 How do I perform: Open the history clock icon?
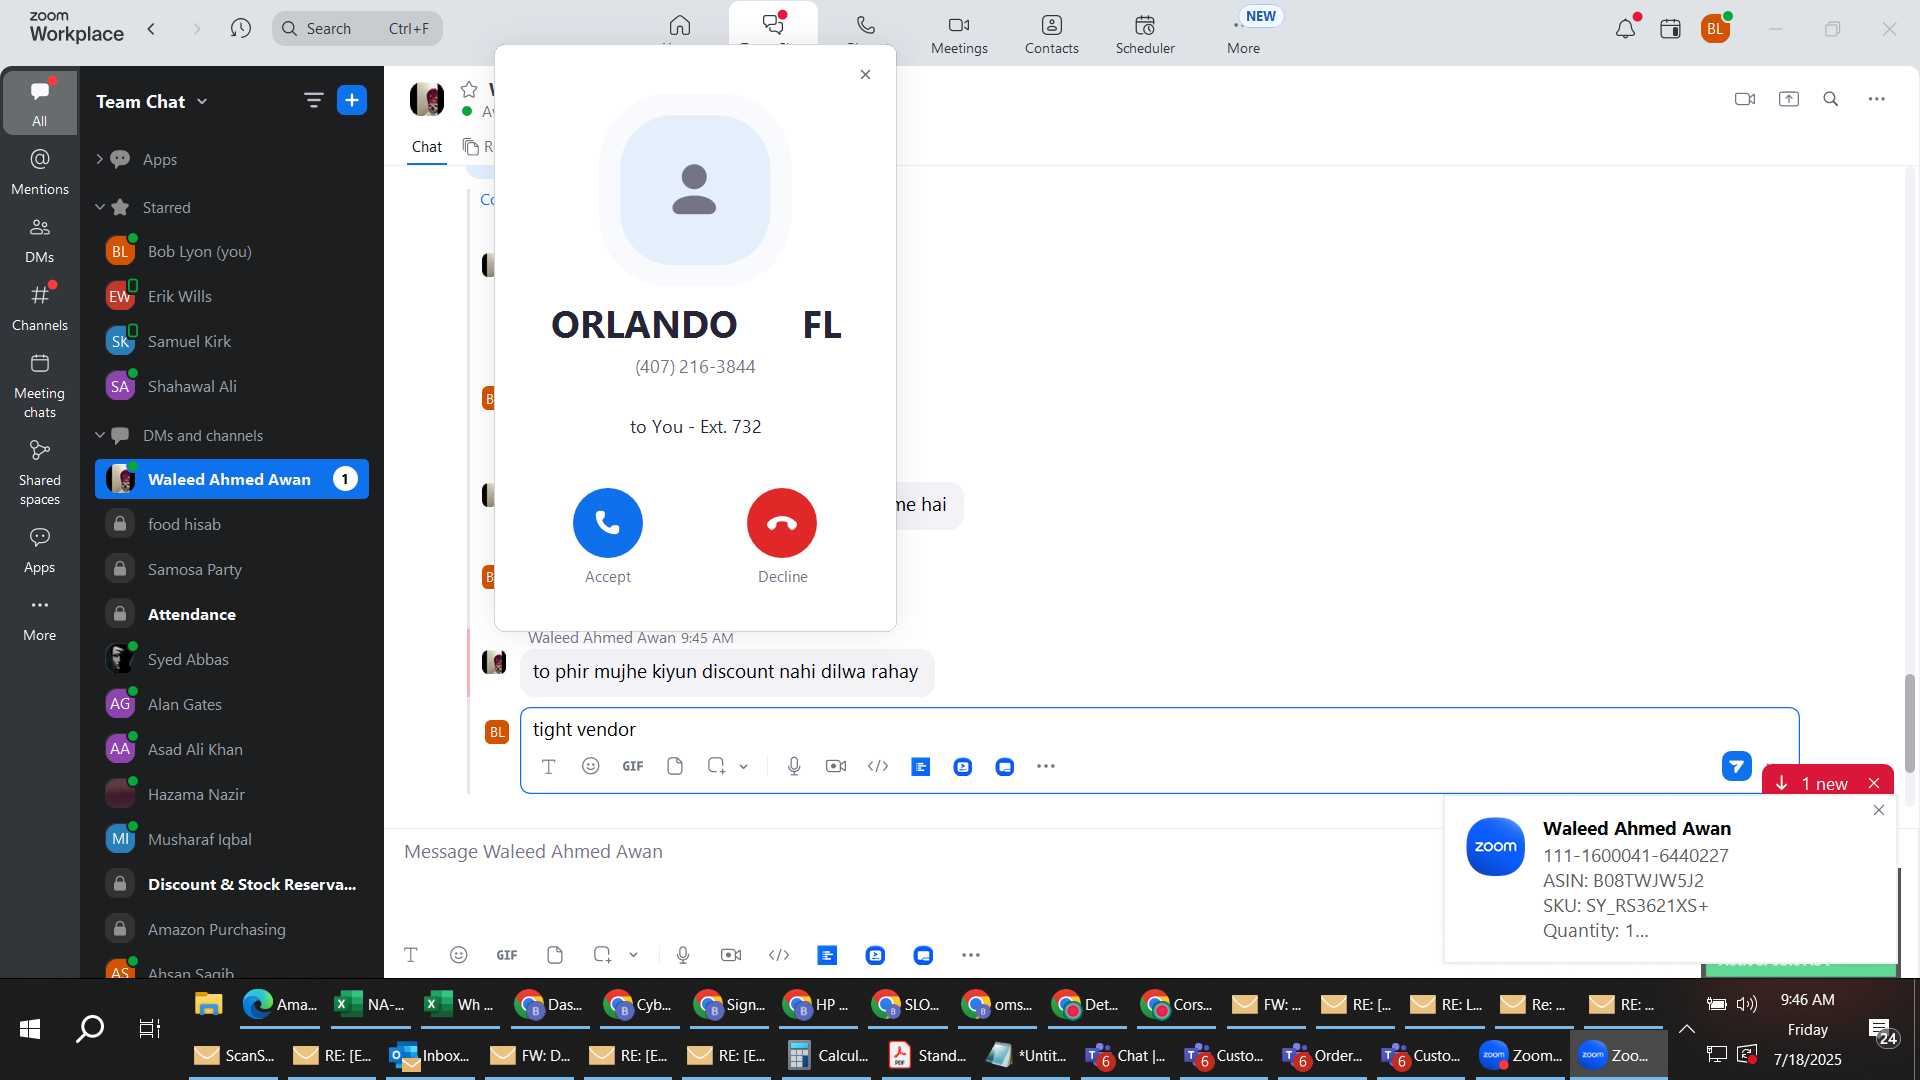click(x=240, y=29)
